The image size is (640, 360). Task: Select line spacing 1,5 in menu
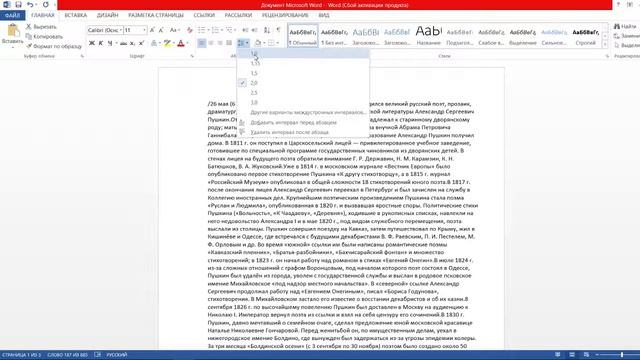(x=303, y=73)
